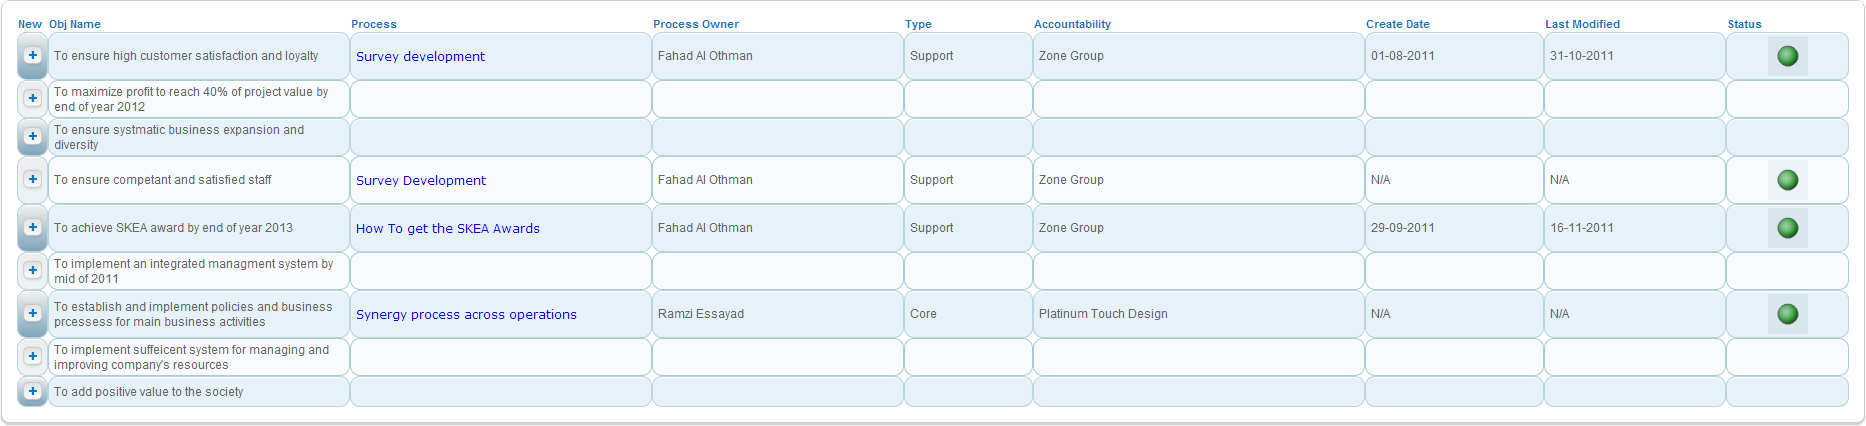Expand the systematic business expansion row
1866x426 pixels.
pyautogui.click(x=33, y=136)
